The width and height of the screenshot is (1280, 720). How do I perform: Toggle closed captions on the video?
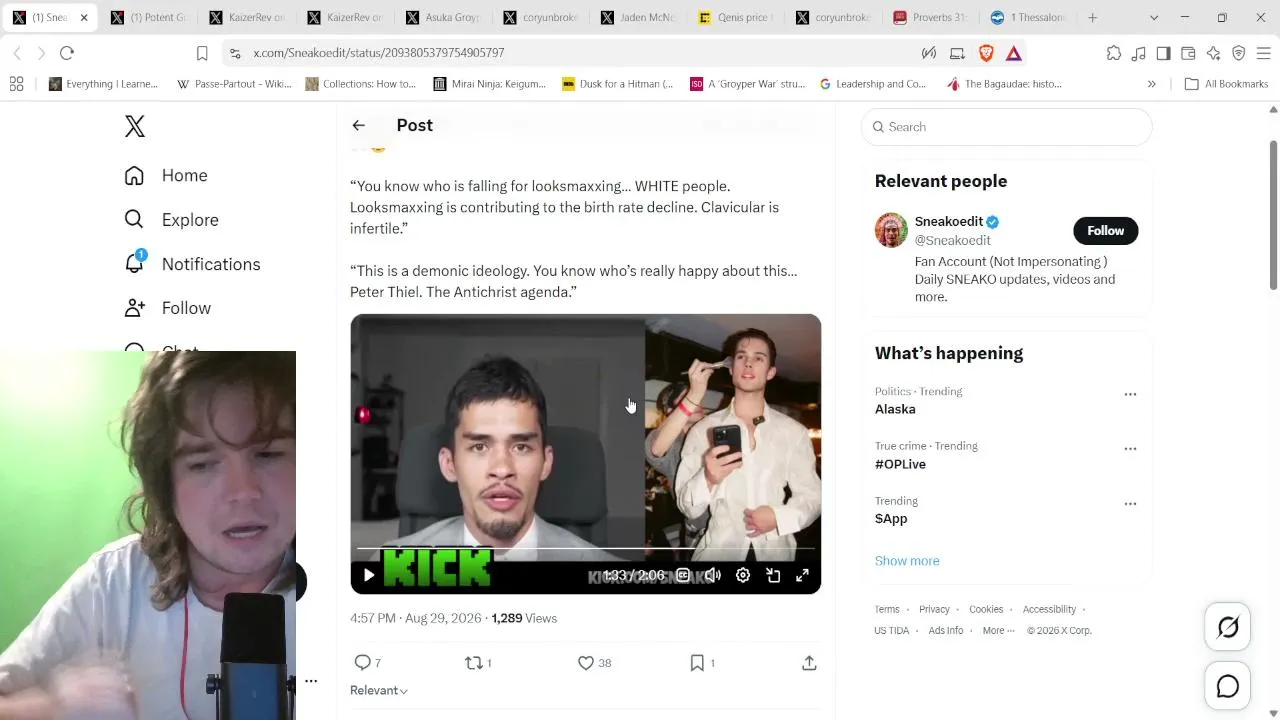tap(683, 575)
